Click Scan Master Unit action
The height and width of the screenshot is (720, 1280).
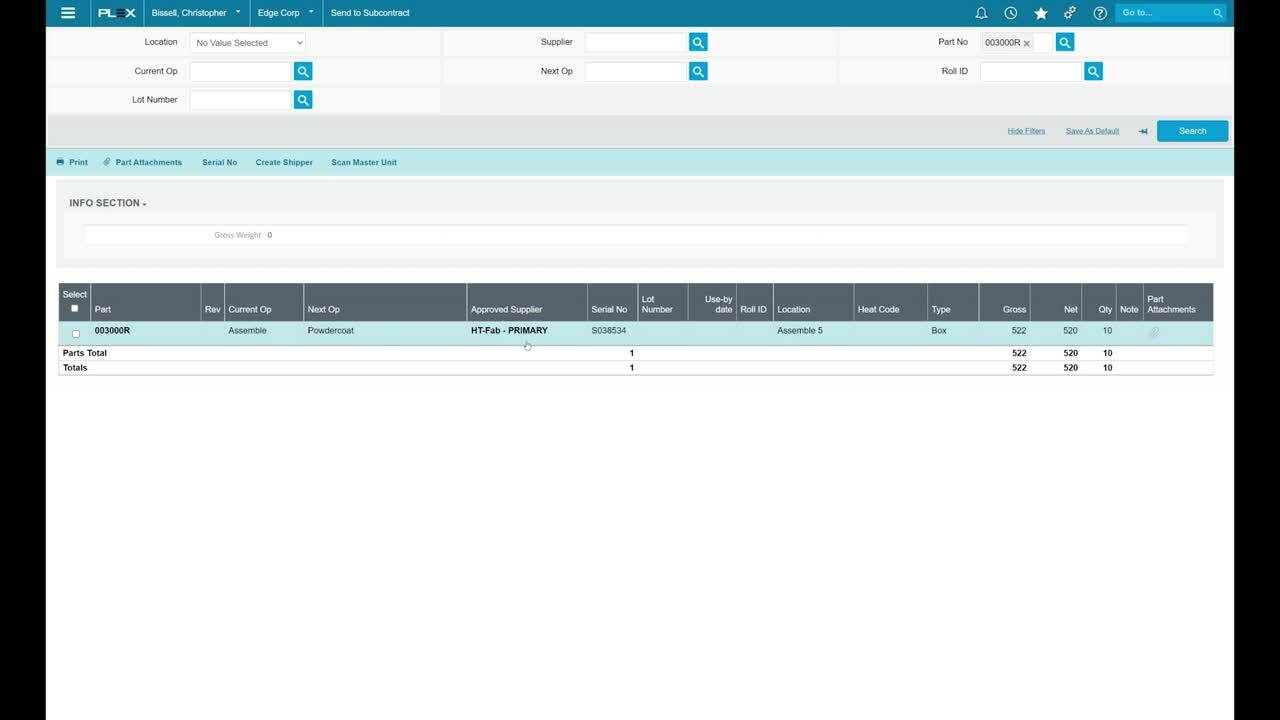tap(364, 162)
